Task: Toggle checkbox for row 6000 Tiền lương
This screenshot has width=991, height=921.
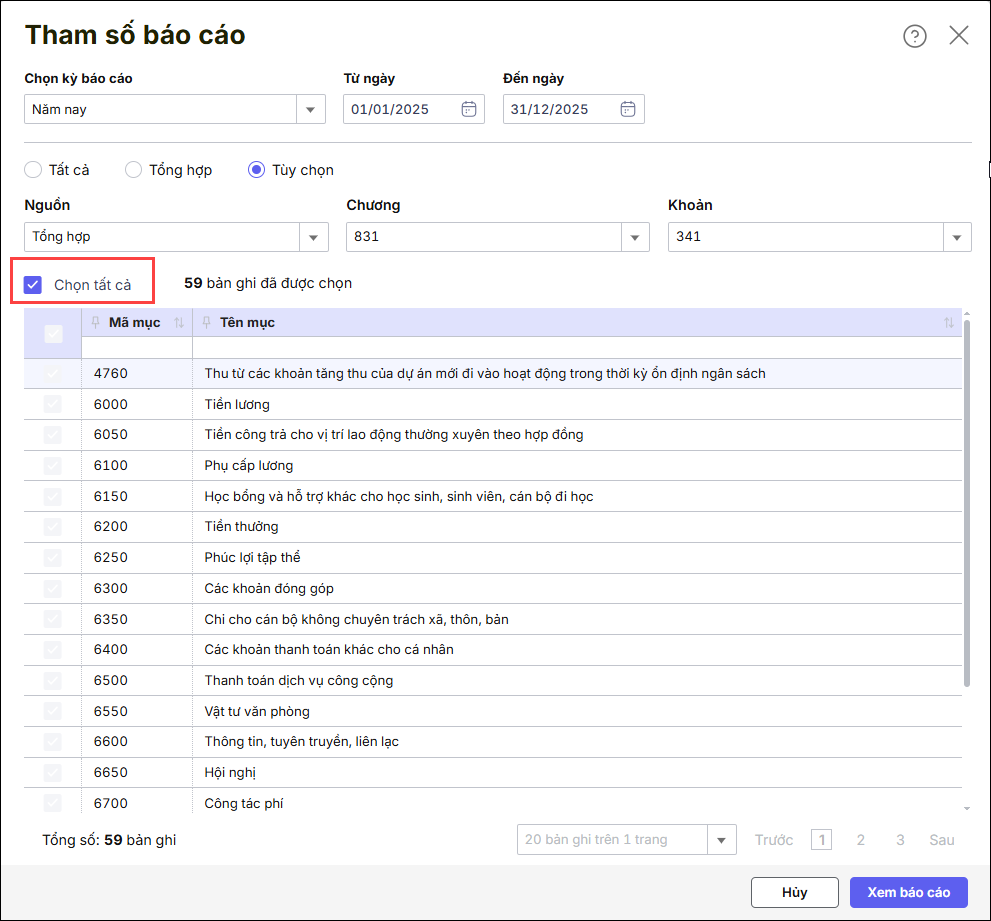Action: pos(53,404)
